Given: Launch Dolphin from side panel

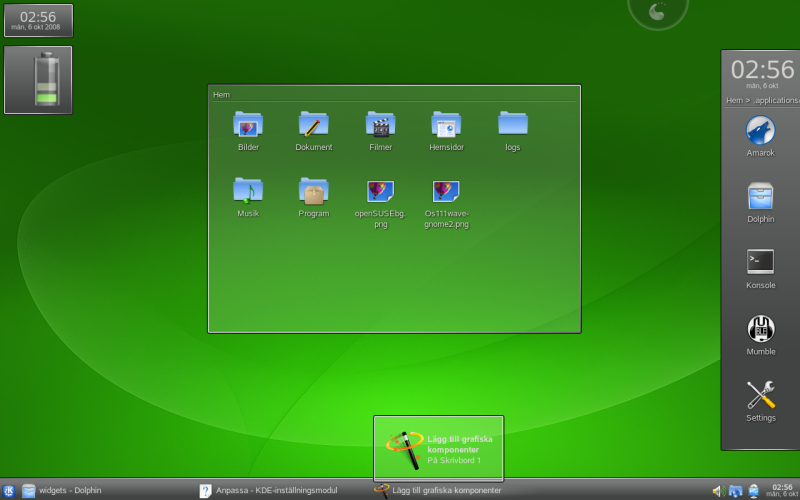Looking at the screenshot, I should click(760, 202).
